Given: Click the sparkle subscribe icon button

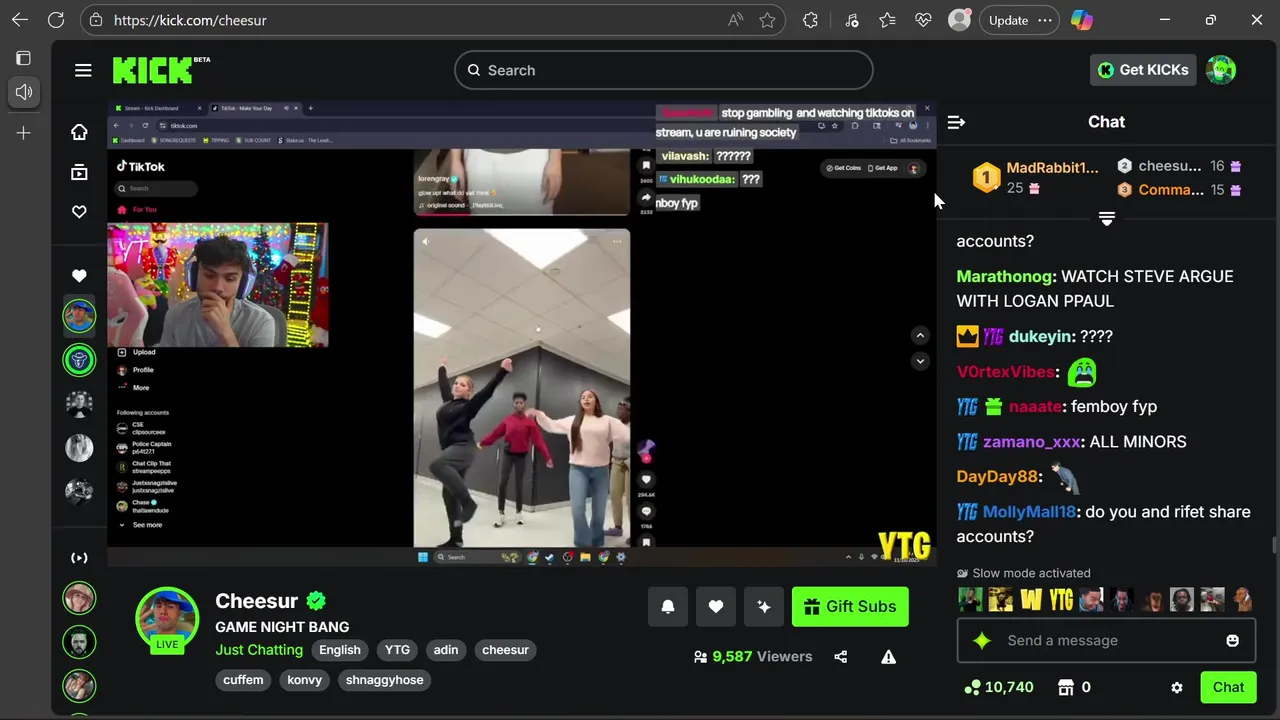Looking at the screenshot, I should (x=764, y=607).
